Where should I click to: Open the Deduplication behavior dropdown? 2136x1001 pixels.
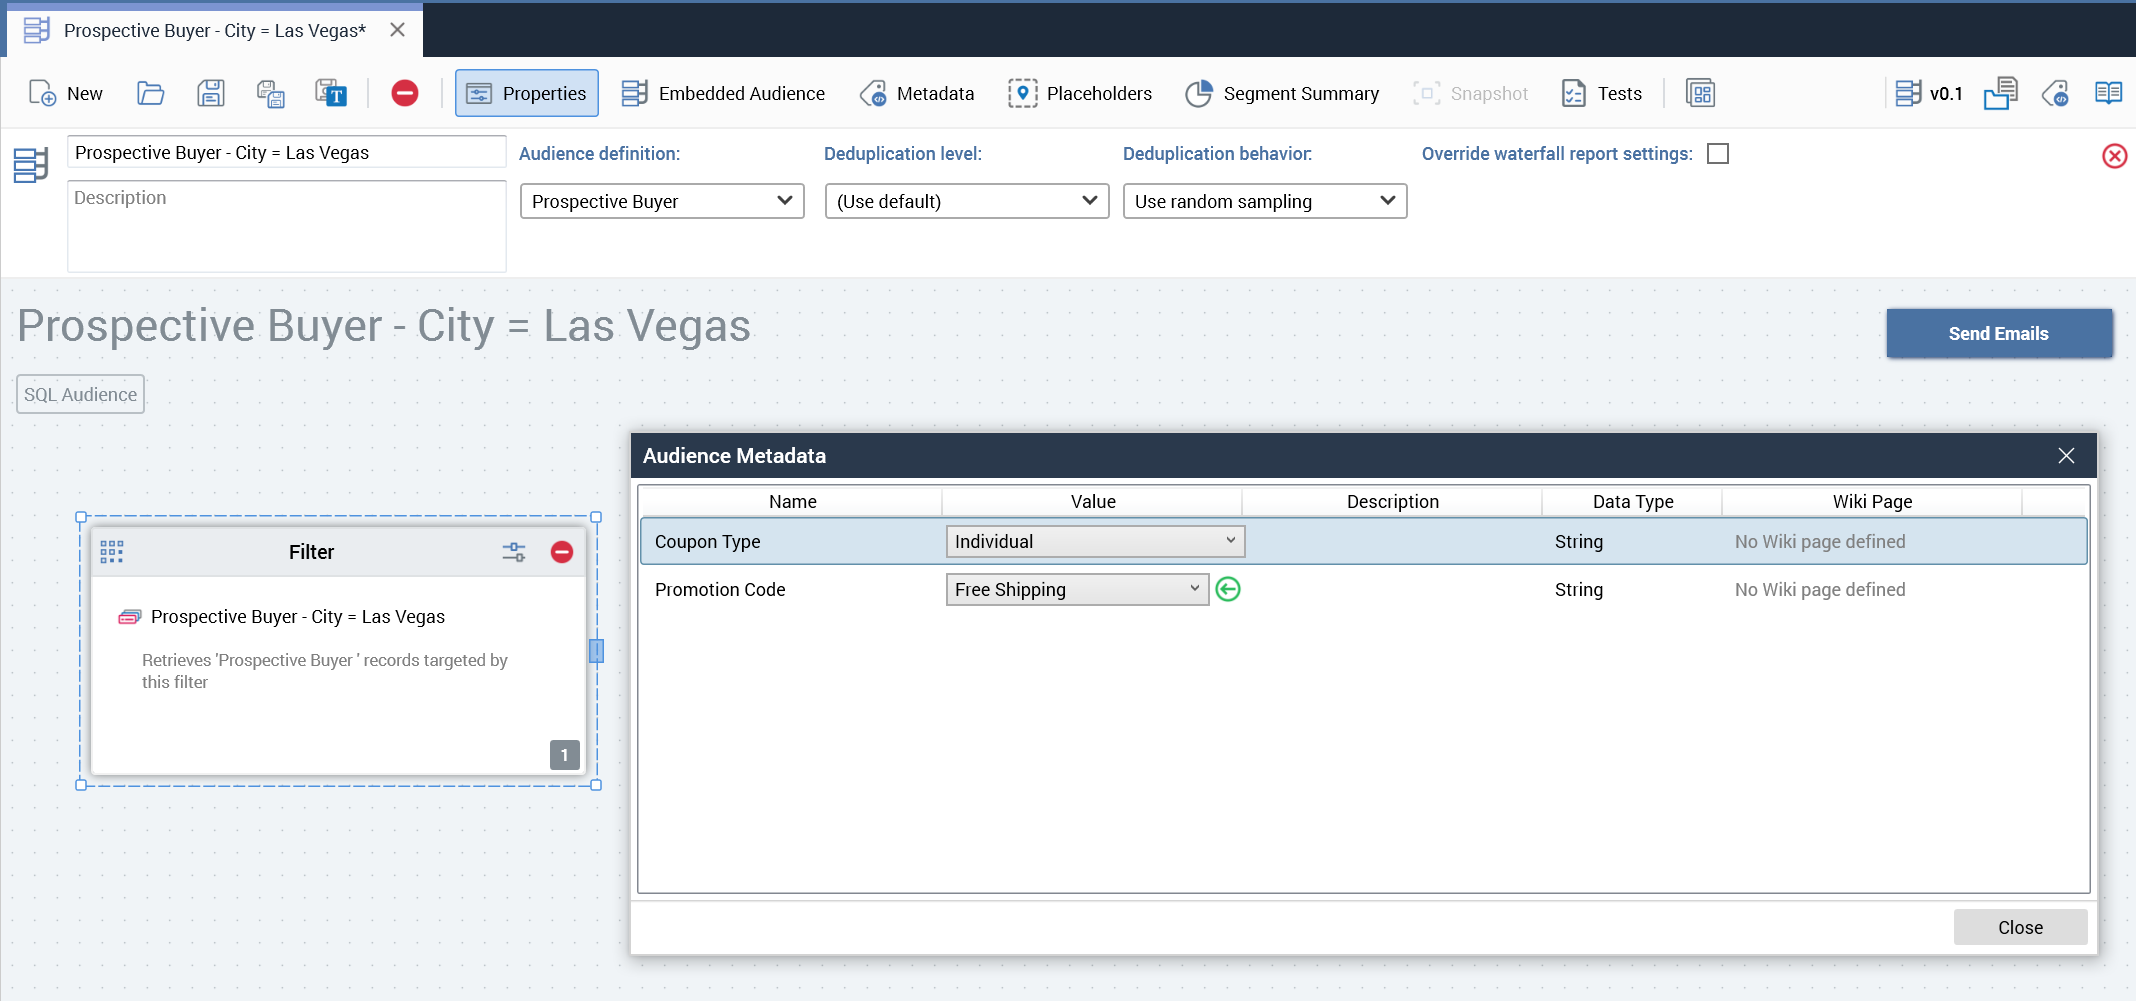pos(1264,201)
